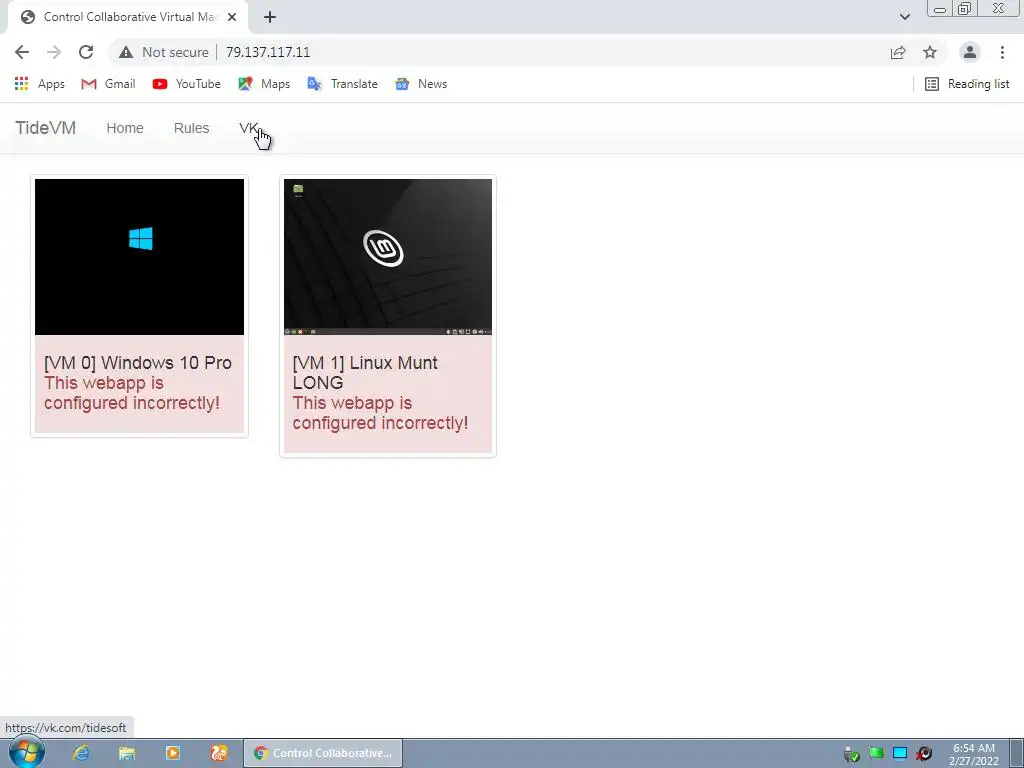Switch to the Chrome taskbar button
1024x768 pixels.
(323, 753)
